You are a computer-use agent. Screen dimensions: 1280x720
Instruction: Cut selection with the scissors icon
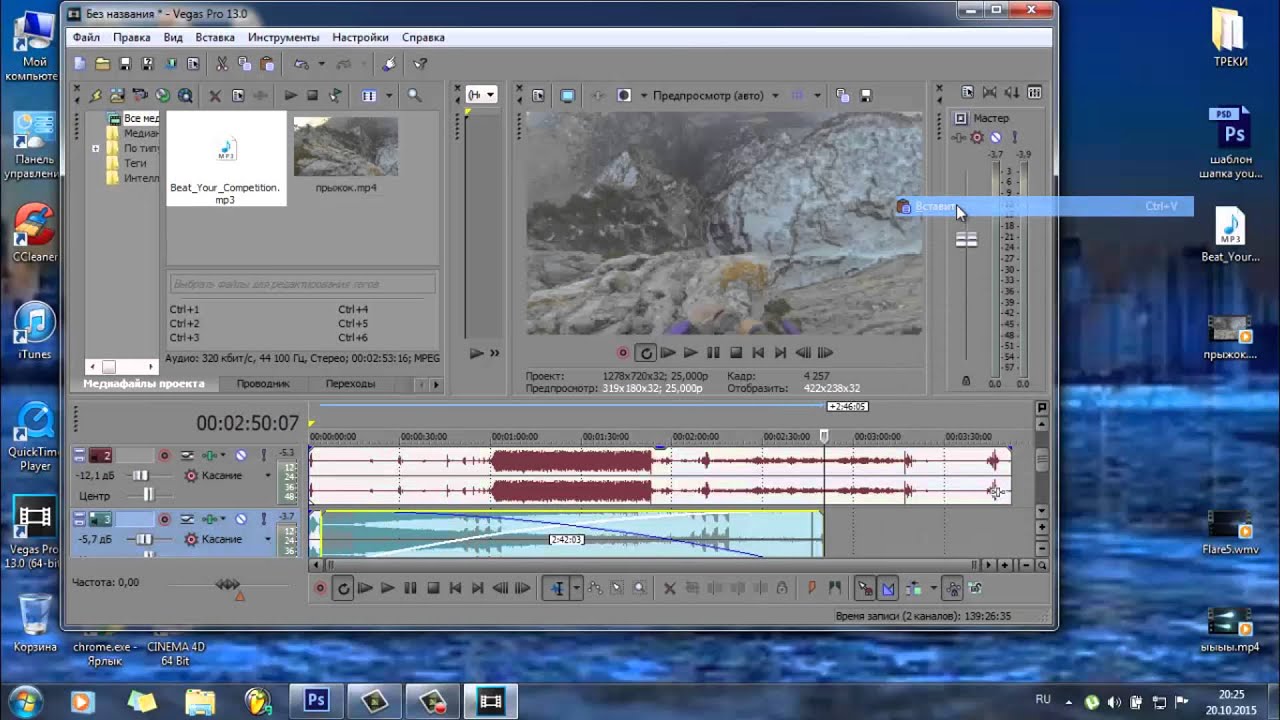click(222, 64)
